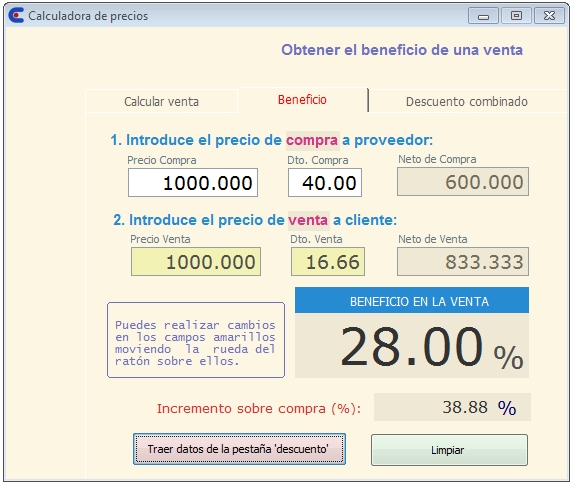Click the 'Neto de Venta' label
Viewport: 576px width, 487px height.
click(433, 239)
